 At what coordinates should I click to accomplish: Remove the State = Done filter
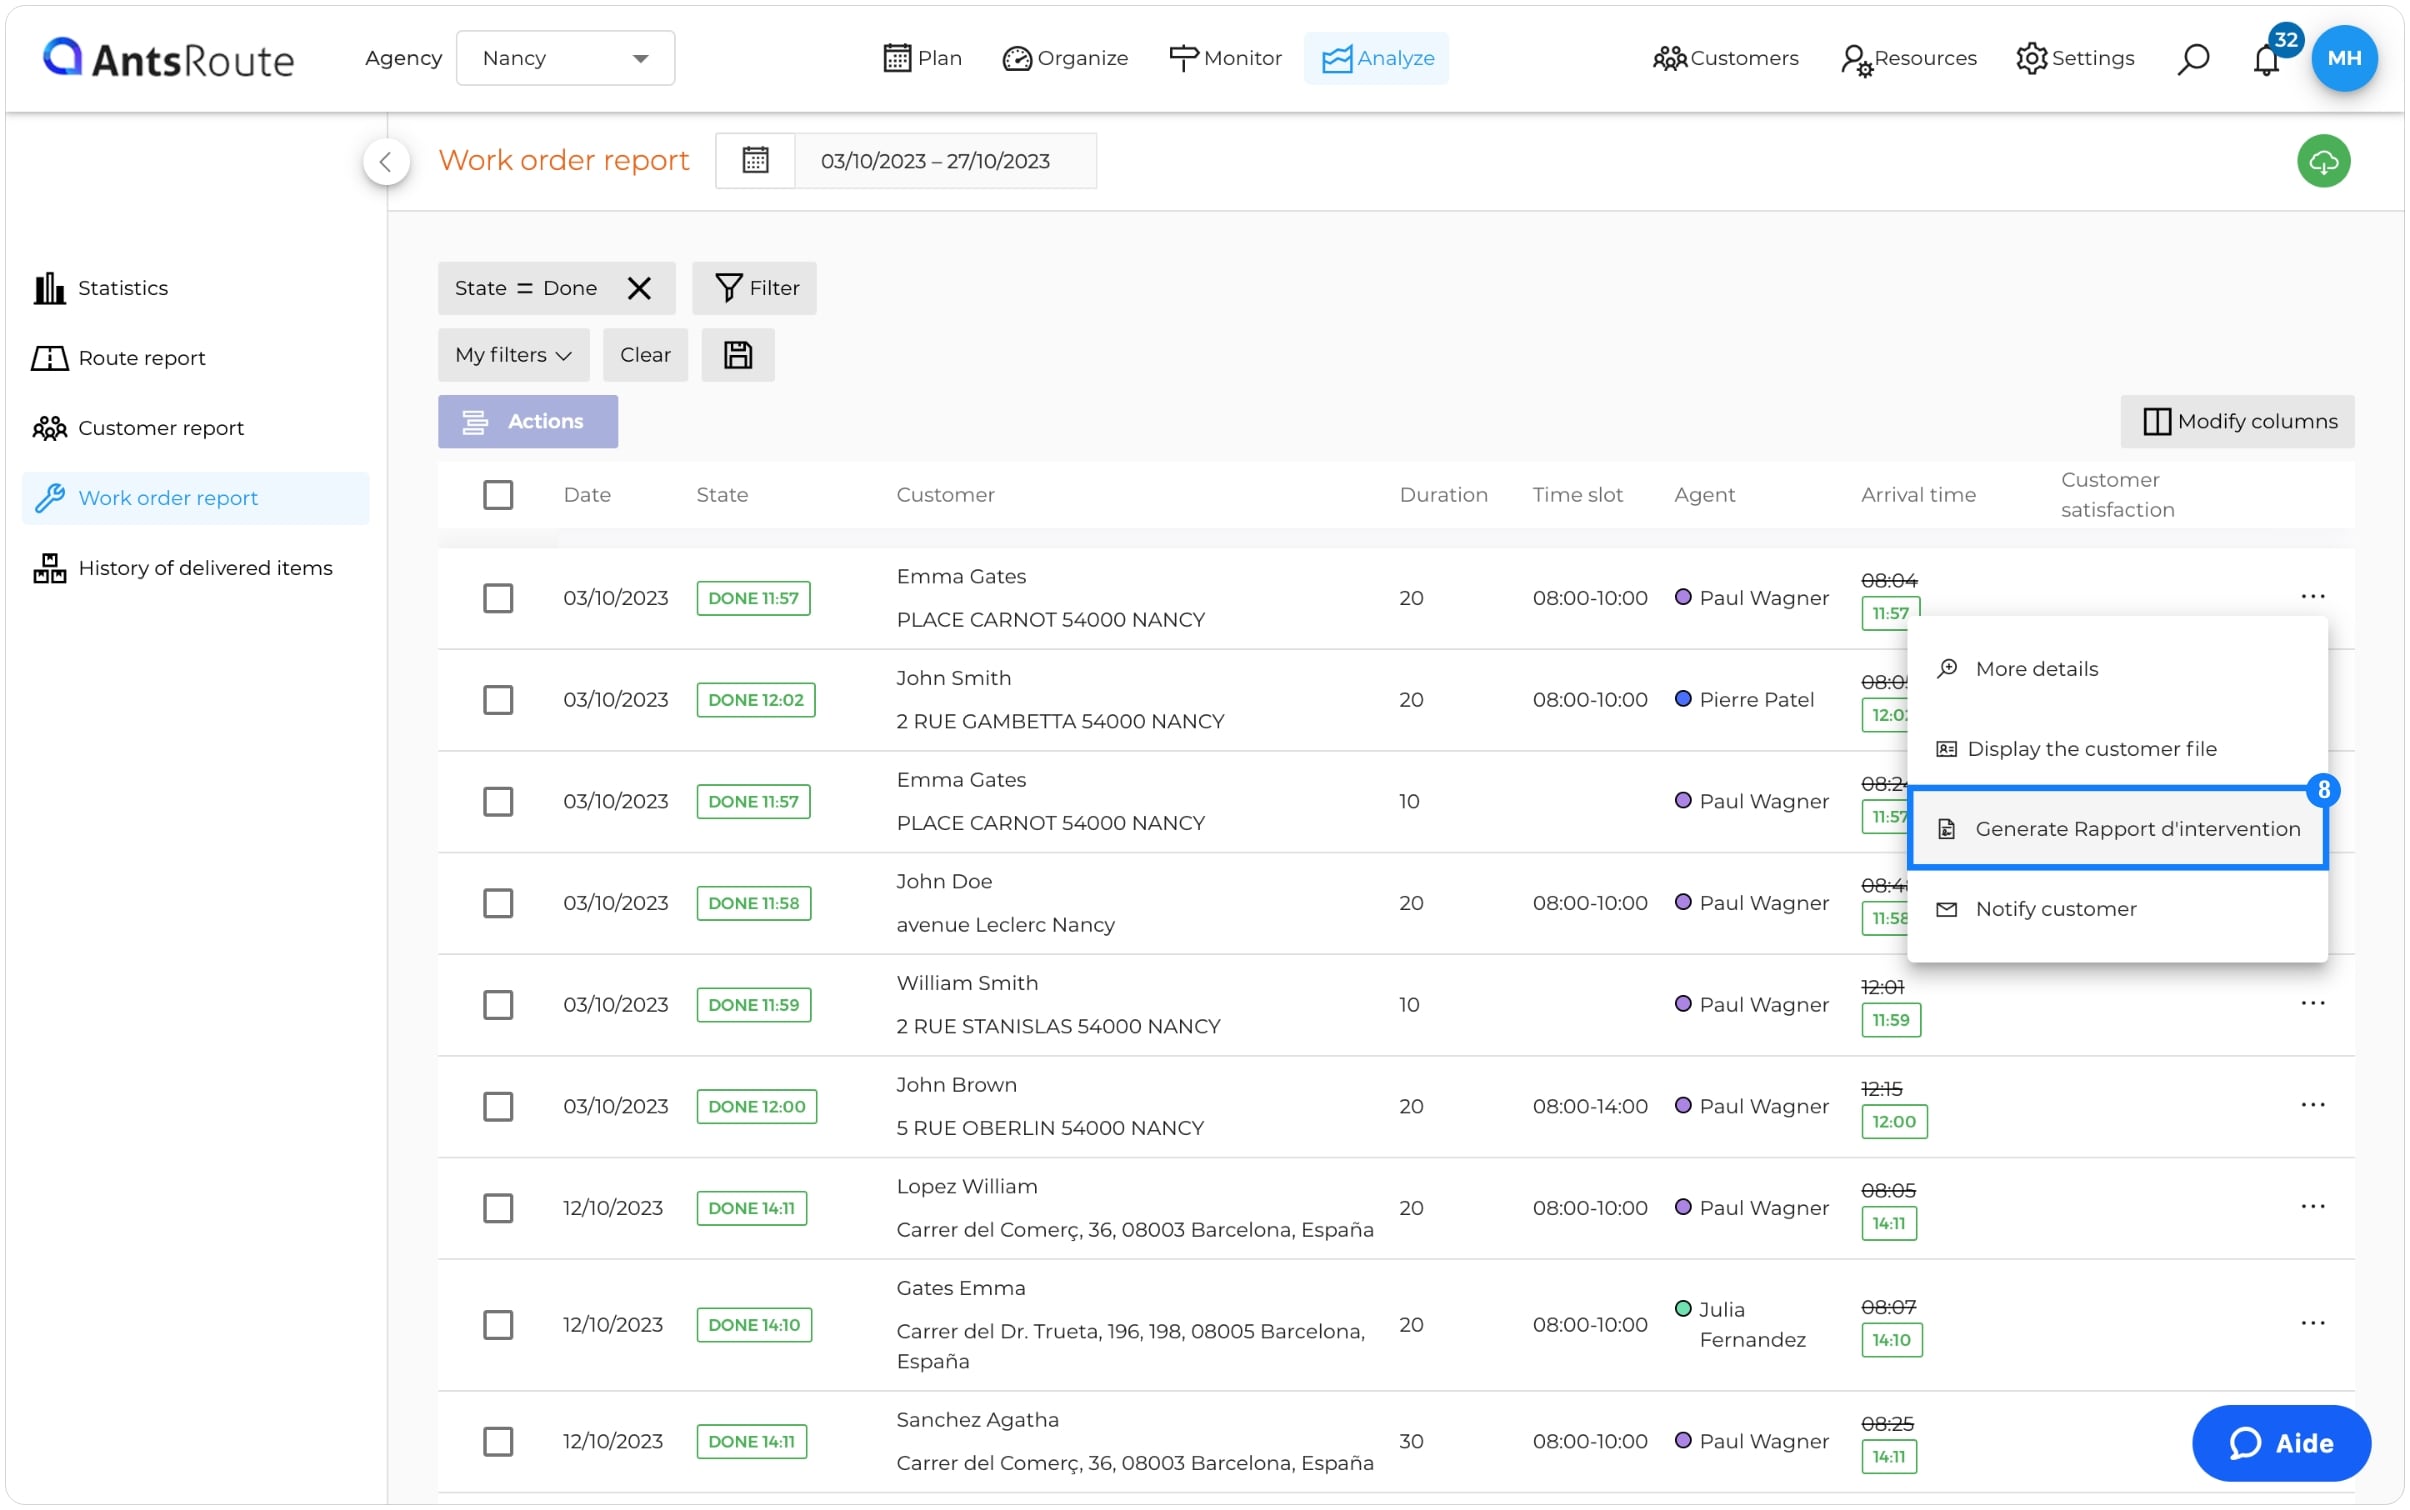click(x=639, y=288)
